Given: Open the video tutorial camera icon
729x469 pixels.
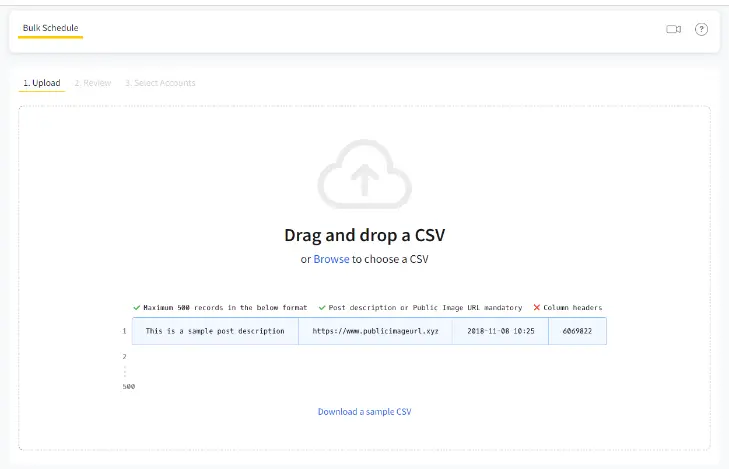Looking at the screenshot, I should click(673, 30).
